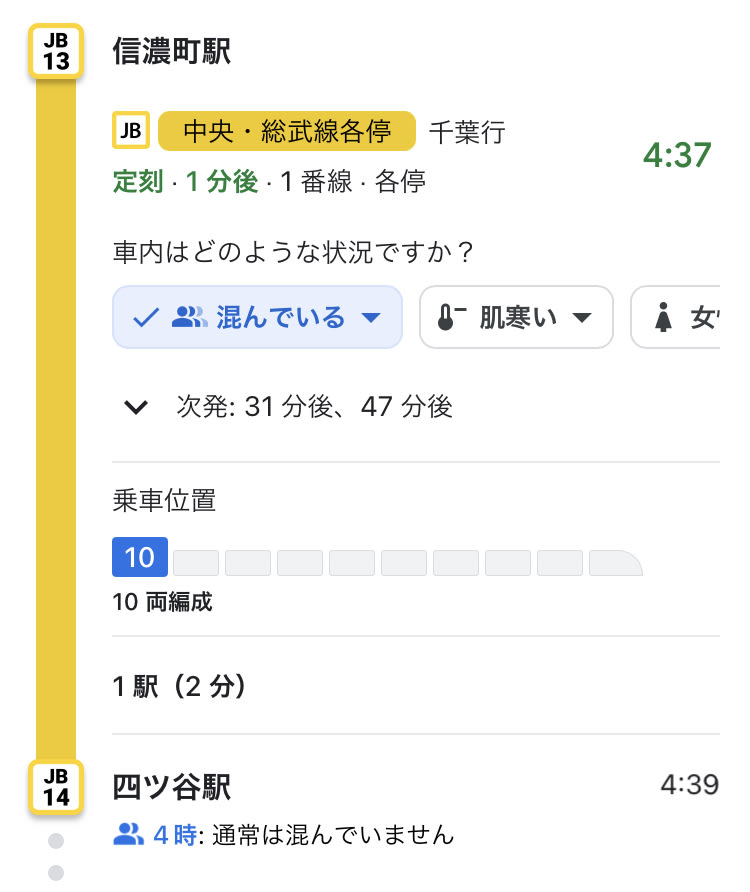Image resolution: width=750 pixels, height=892 pixels.
Task: Click the checkmark on 混んでいる chip
Action: pyautogui.click(x=146, y=317)
